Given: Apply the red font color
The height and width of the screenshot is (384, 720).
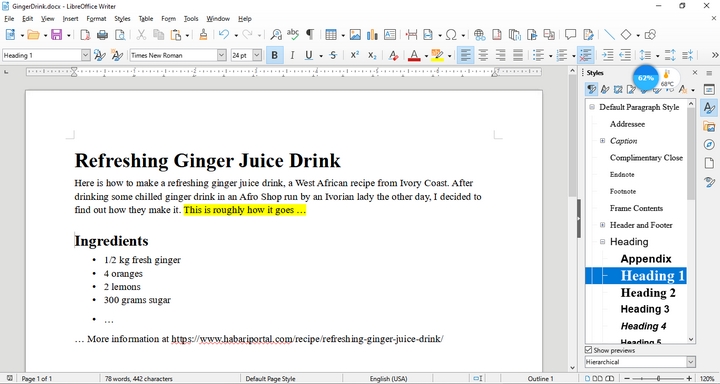Looking at the screenshot, I should [414, 56].
